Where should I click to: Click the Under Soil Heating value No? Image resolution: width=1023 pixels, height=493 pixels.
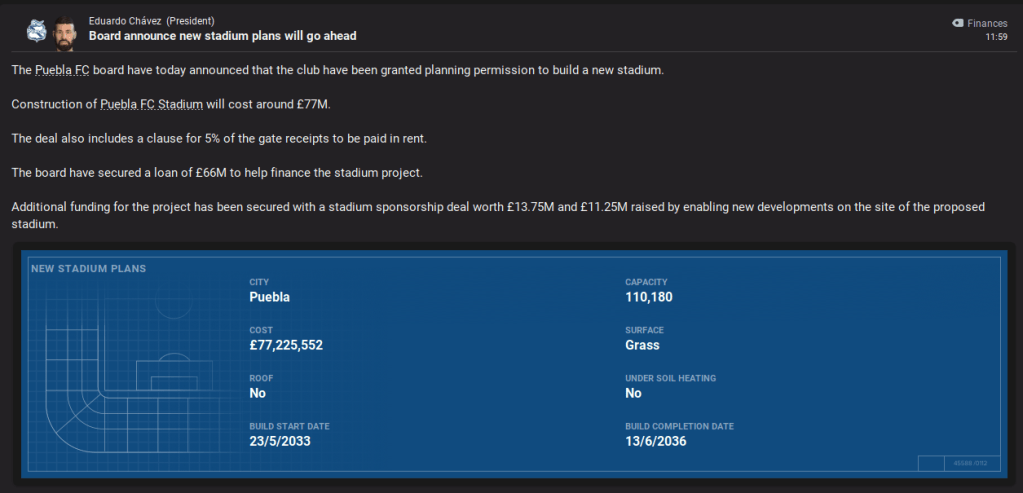coord(633,393)
